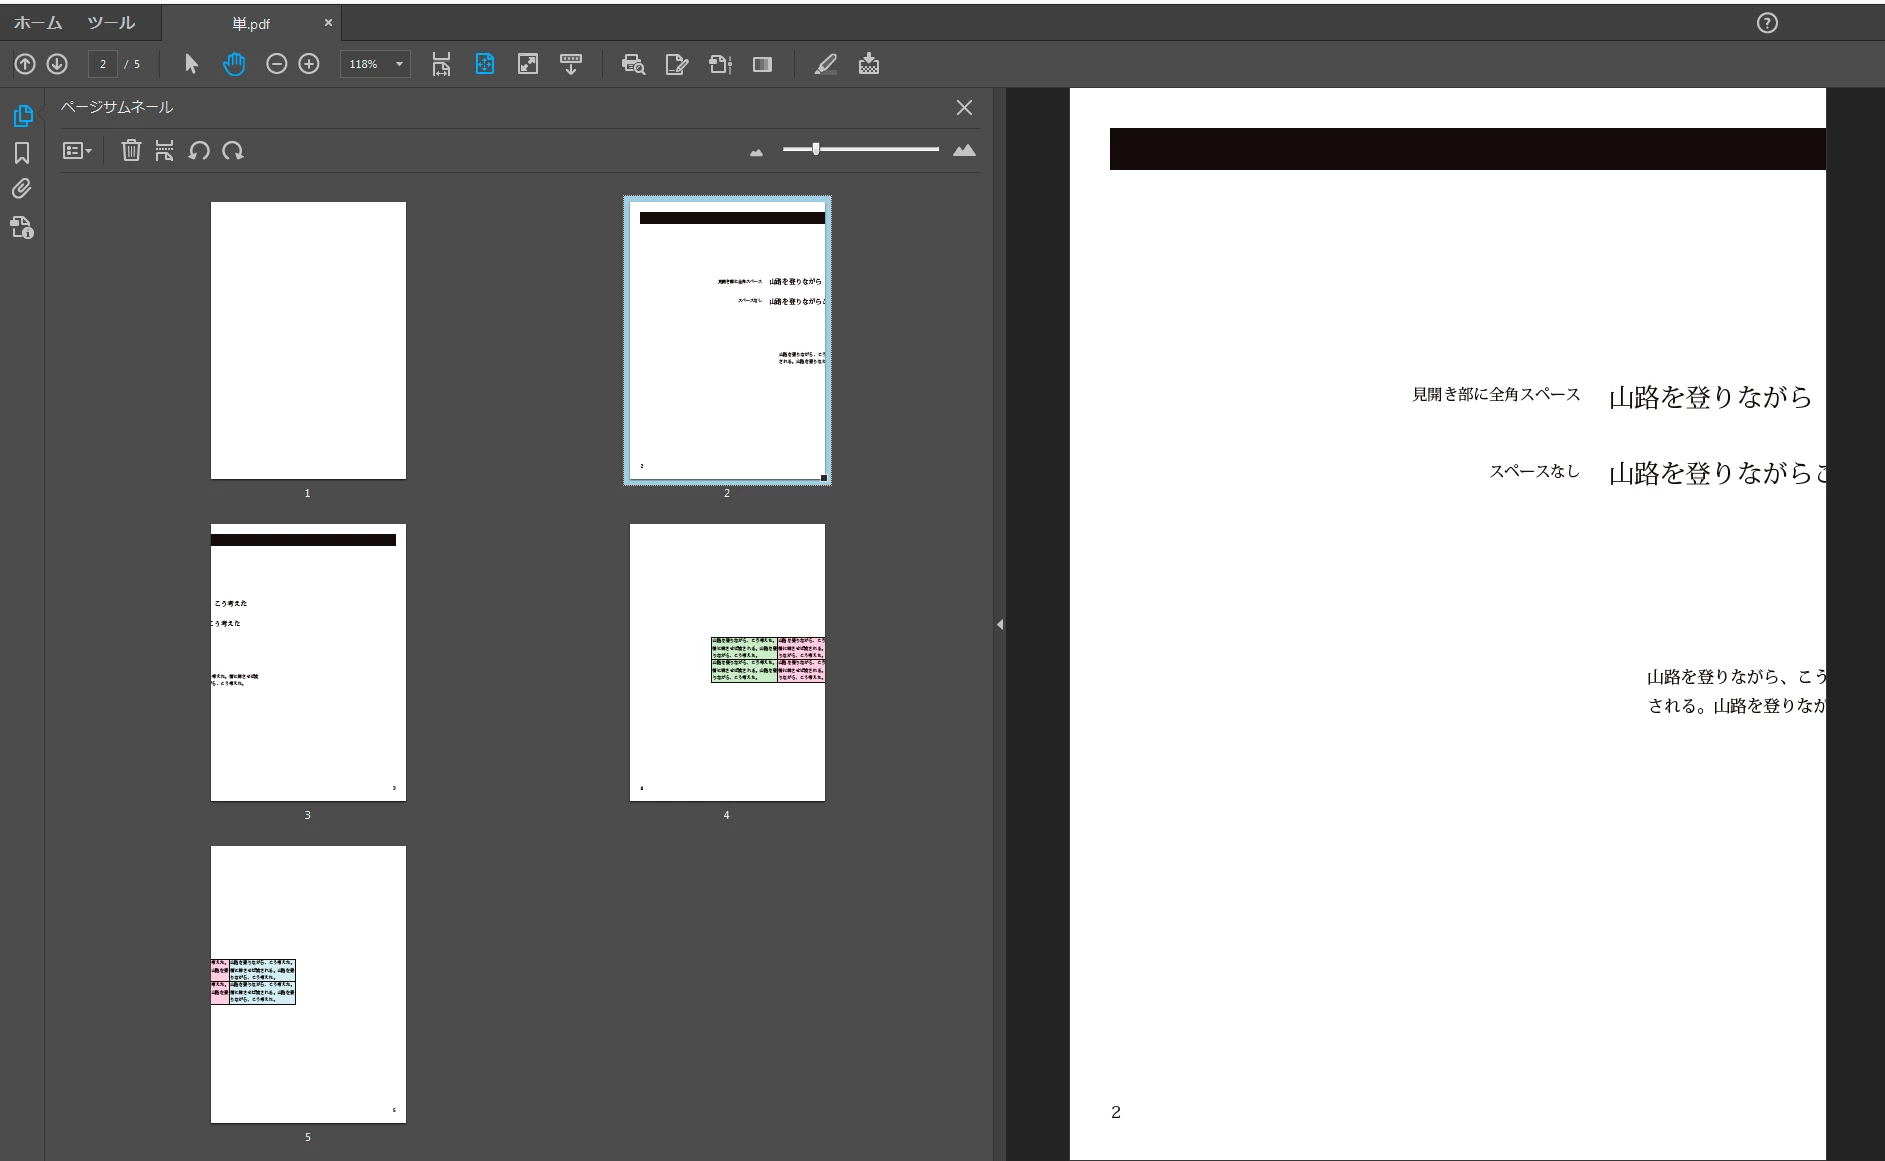Select page 3 thumbnail
The width and height of the screenshot is (1885, 1161).
pos(308,662)
